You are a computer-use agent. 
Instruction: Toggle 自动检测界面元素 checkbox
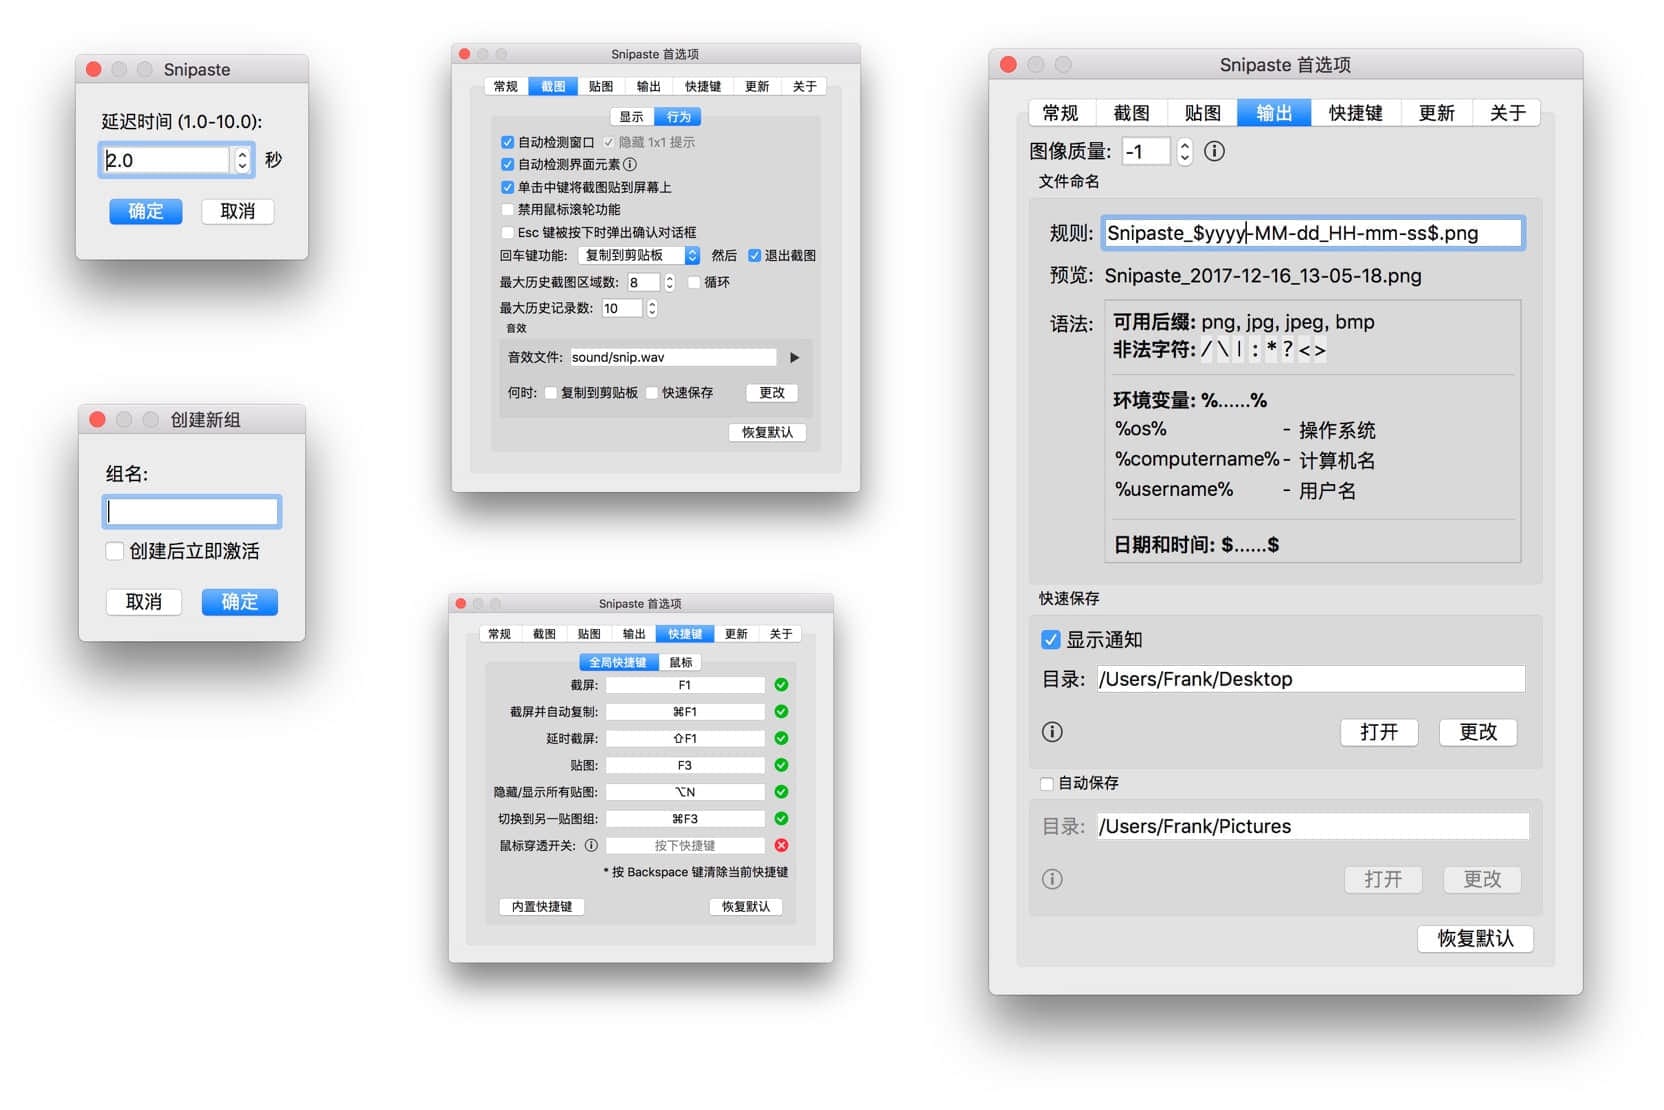507,164
